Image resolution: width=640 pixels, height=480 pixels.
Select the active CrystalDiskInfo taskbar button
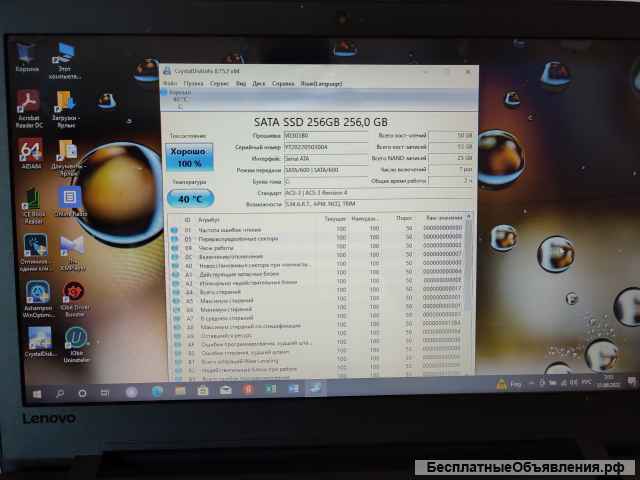click(x=315, y=388)
